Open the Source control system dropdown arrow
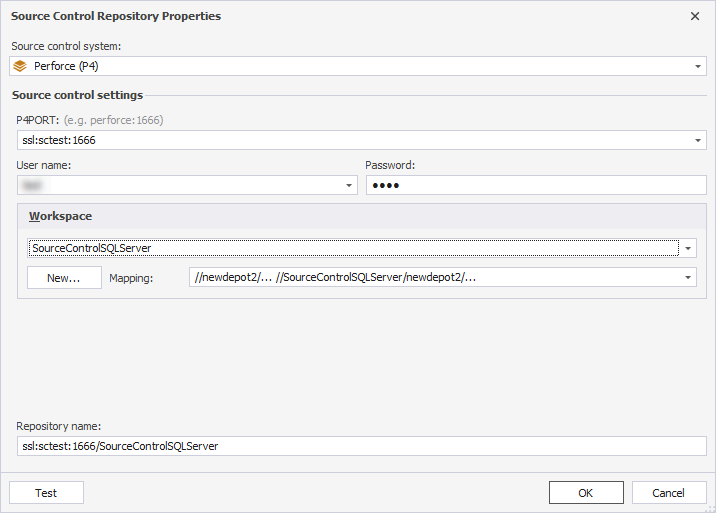Image resolution: width=716 pixels, height=513 pixels. point(698,66)
